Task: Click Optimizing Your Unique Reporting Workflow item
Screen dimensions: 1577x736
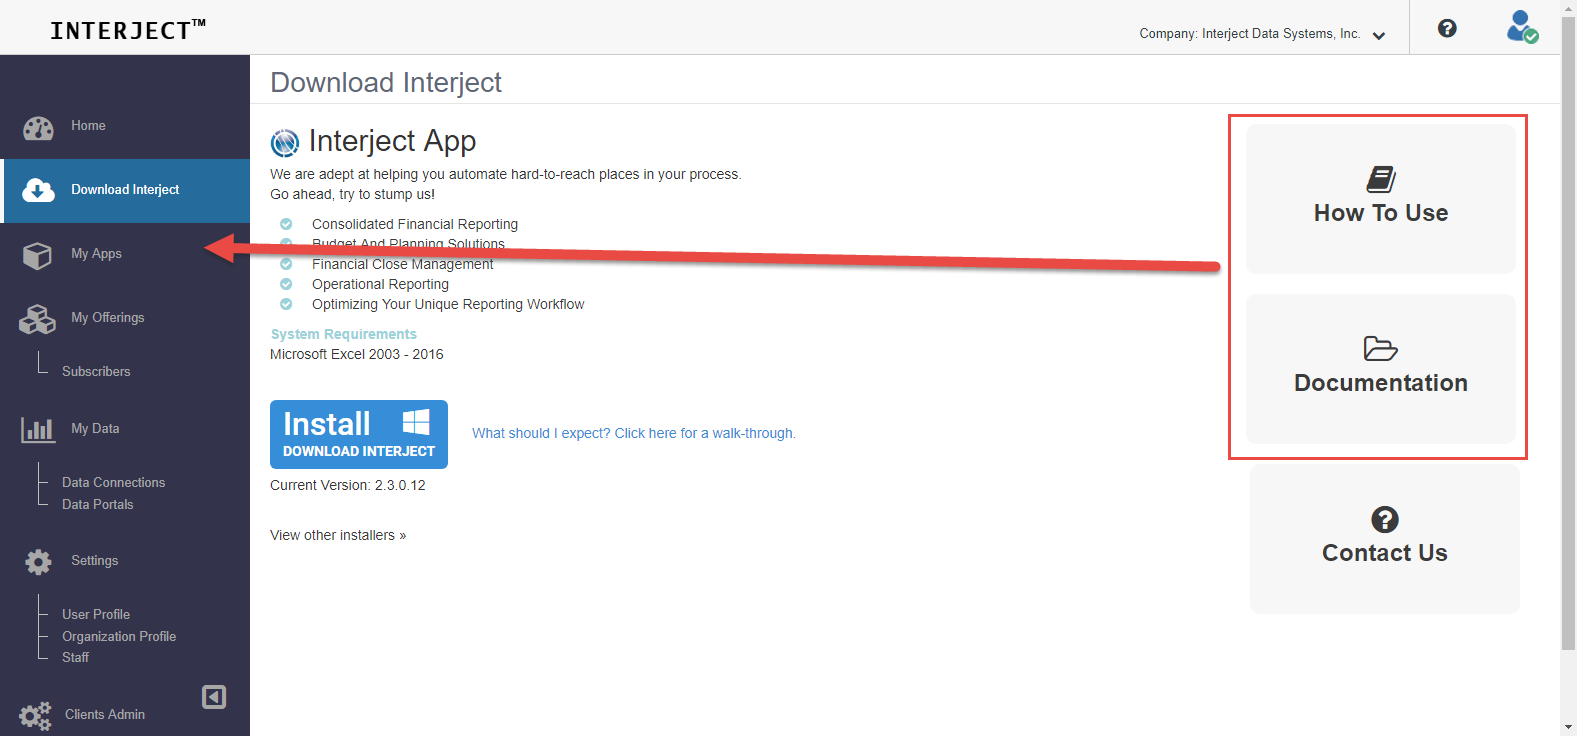Action: click(x=448, y=304)
